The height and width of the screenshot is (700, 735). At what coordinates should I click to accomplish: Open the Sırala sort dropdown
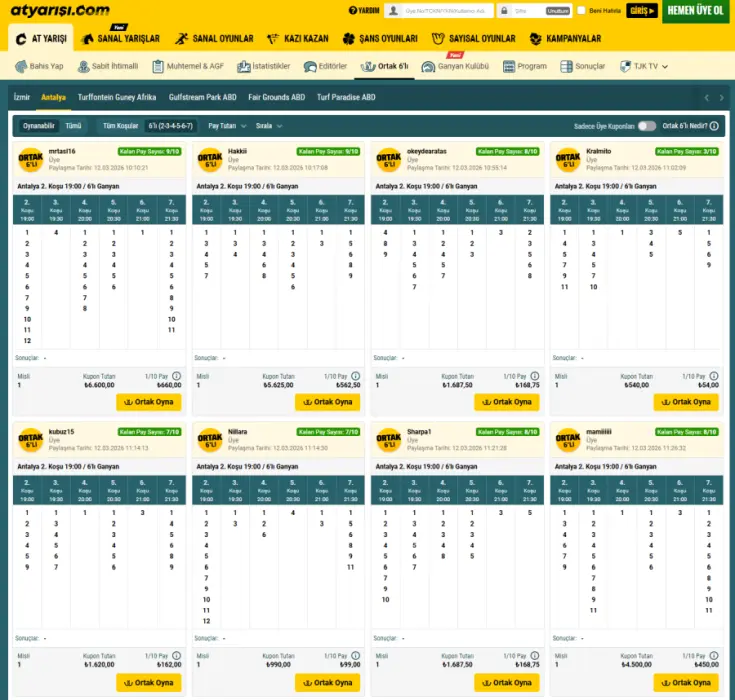click(x=269, y=126)
